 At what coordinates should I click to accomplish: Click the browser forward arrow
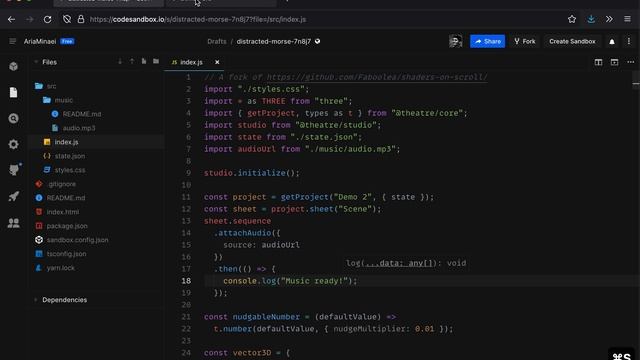point(29,19)
